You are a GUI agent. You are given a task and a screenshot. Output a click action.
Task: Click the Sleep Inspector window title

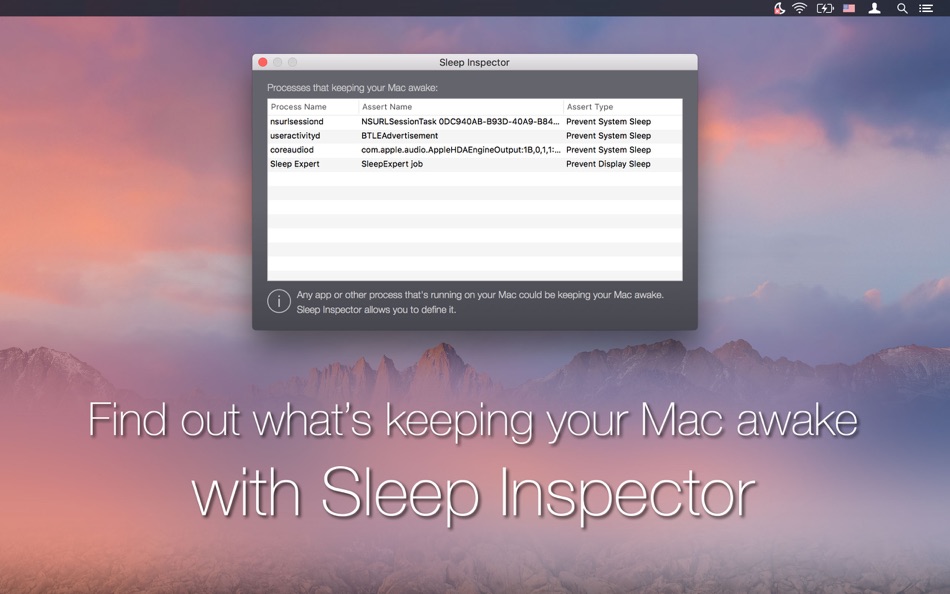click(474, 62)
